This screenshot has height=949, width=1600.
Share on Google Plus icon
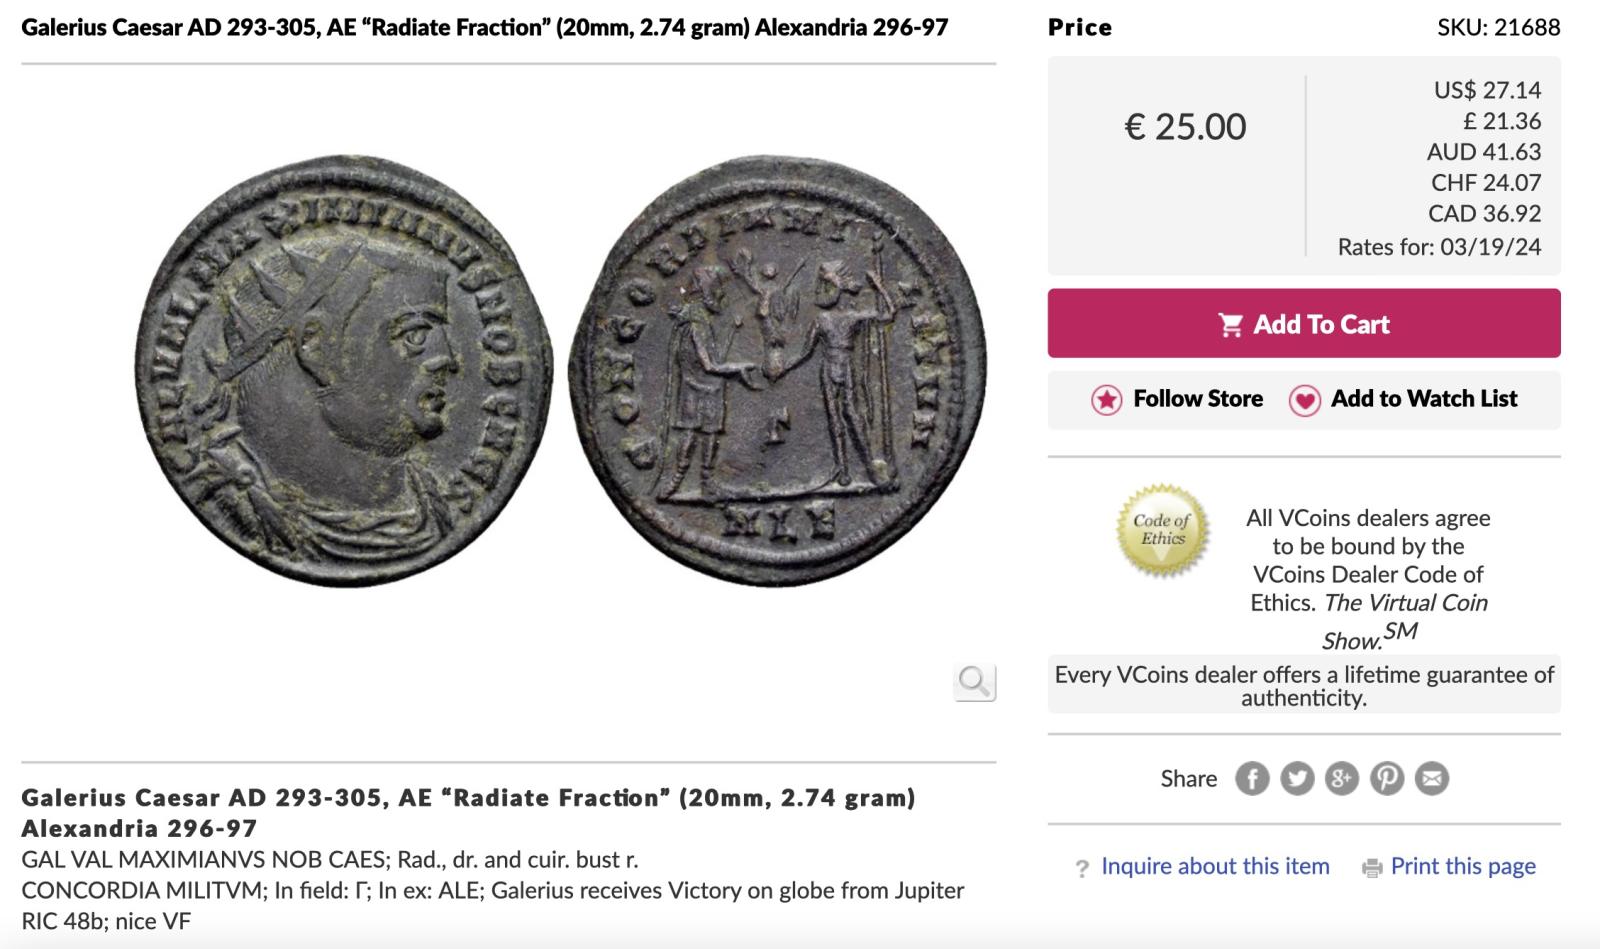pyautogui.click(x=1342, y=778)
